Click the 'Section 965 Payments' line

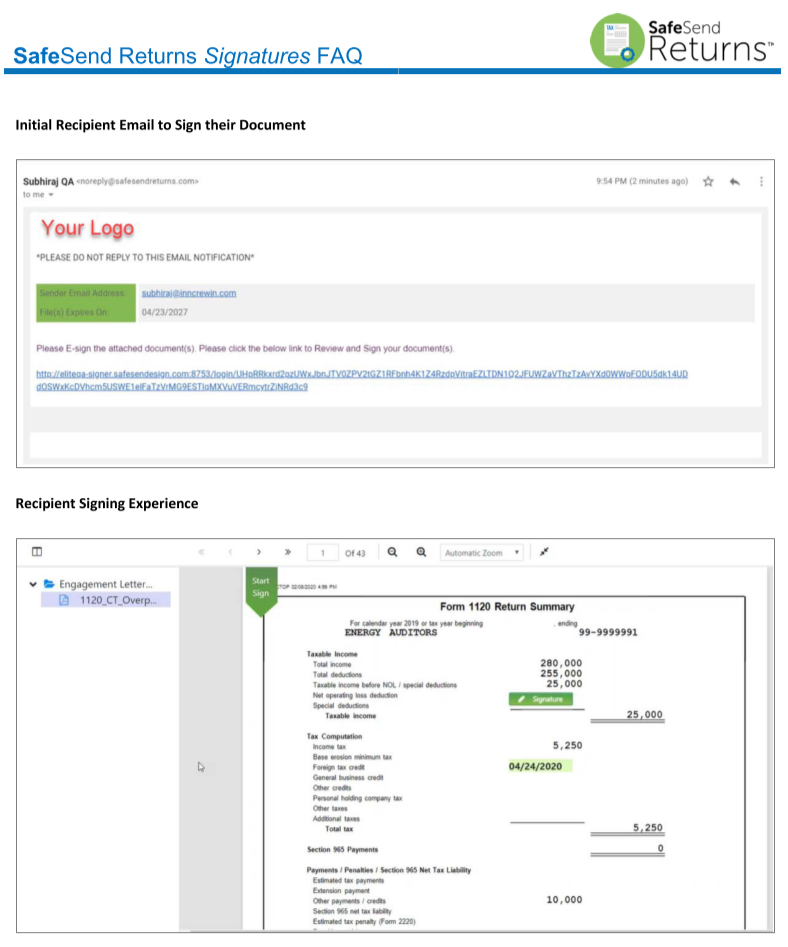(342, 849)
